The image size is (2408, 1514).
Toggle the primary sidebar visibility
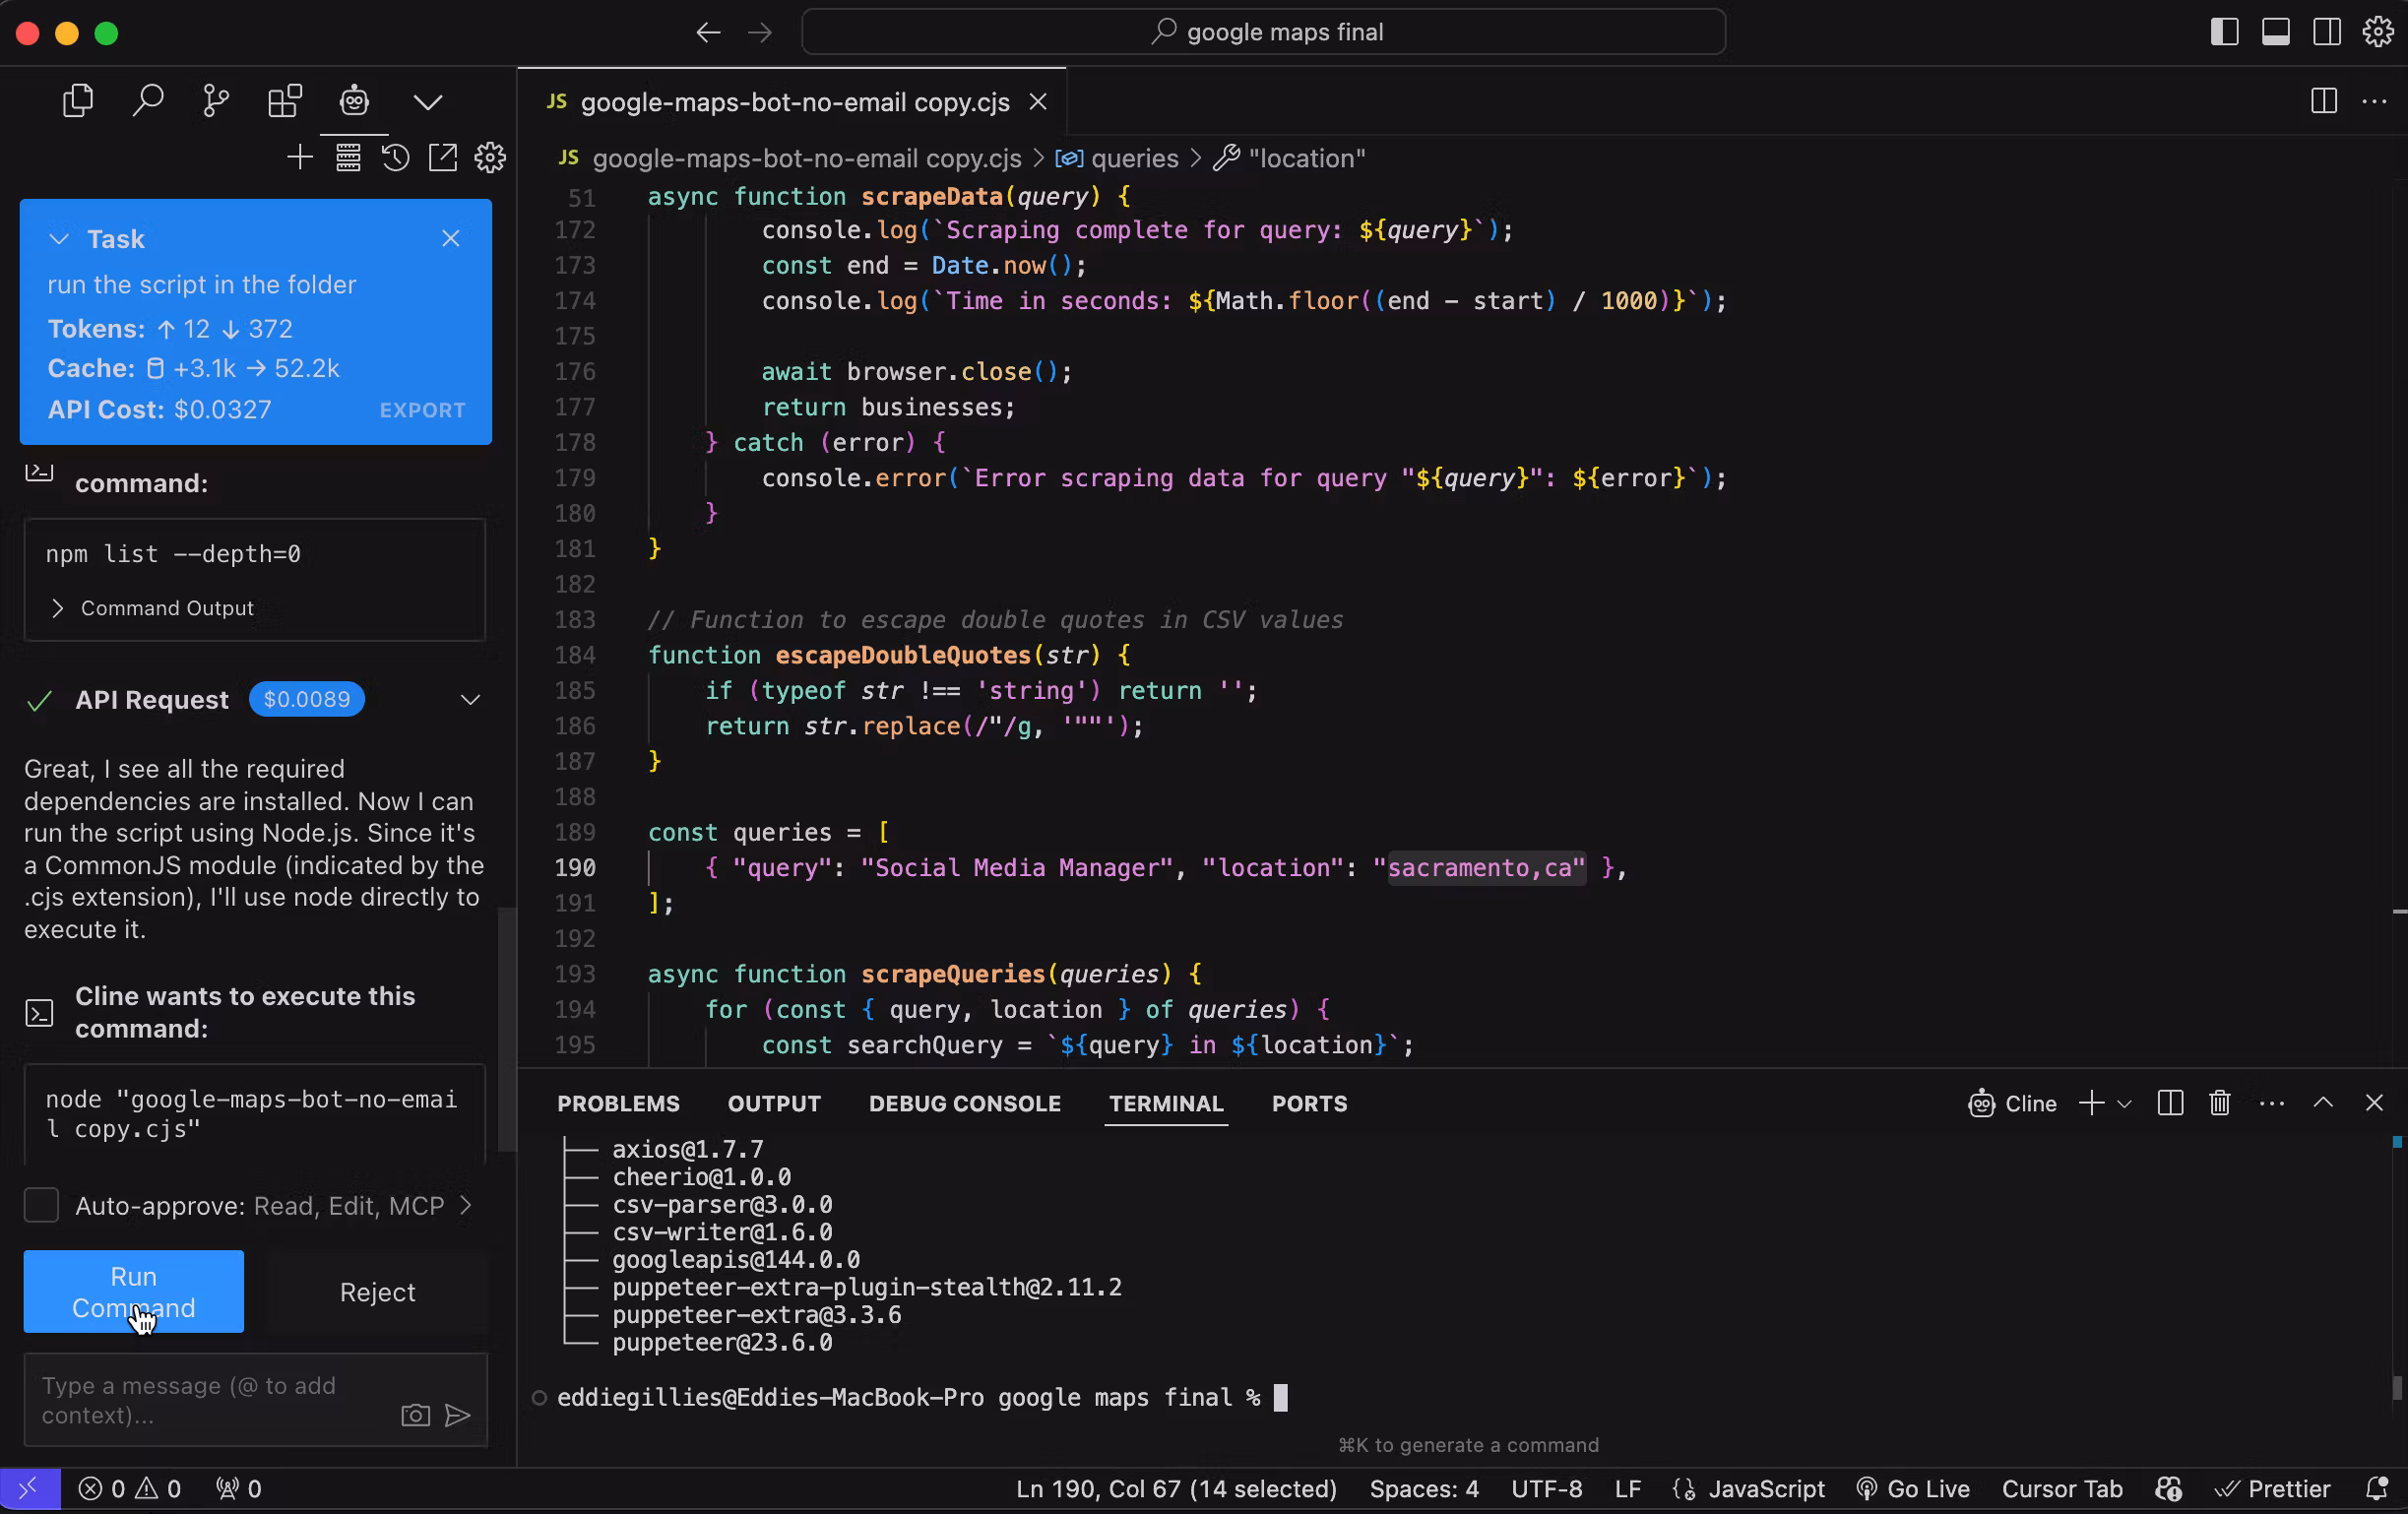pos(2224,31)
